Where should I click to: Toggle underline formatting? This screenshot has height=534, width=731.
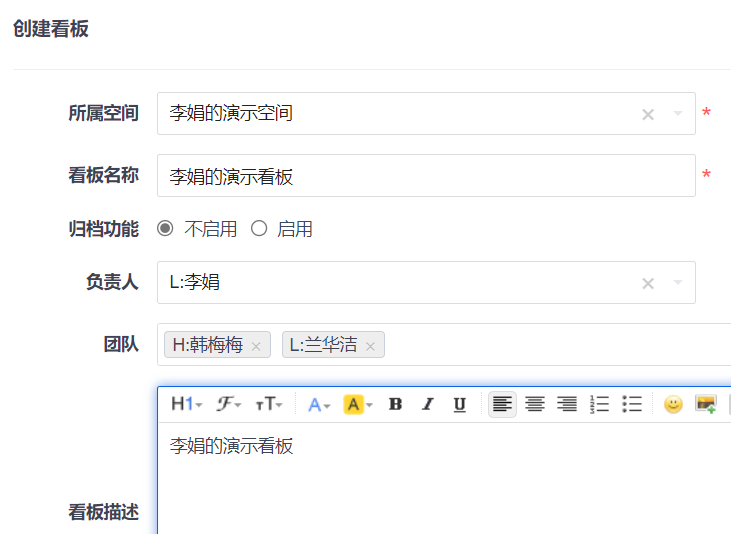pyautogui.click(x=460, y=404)
